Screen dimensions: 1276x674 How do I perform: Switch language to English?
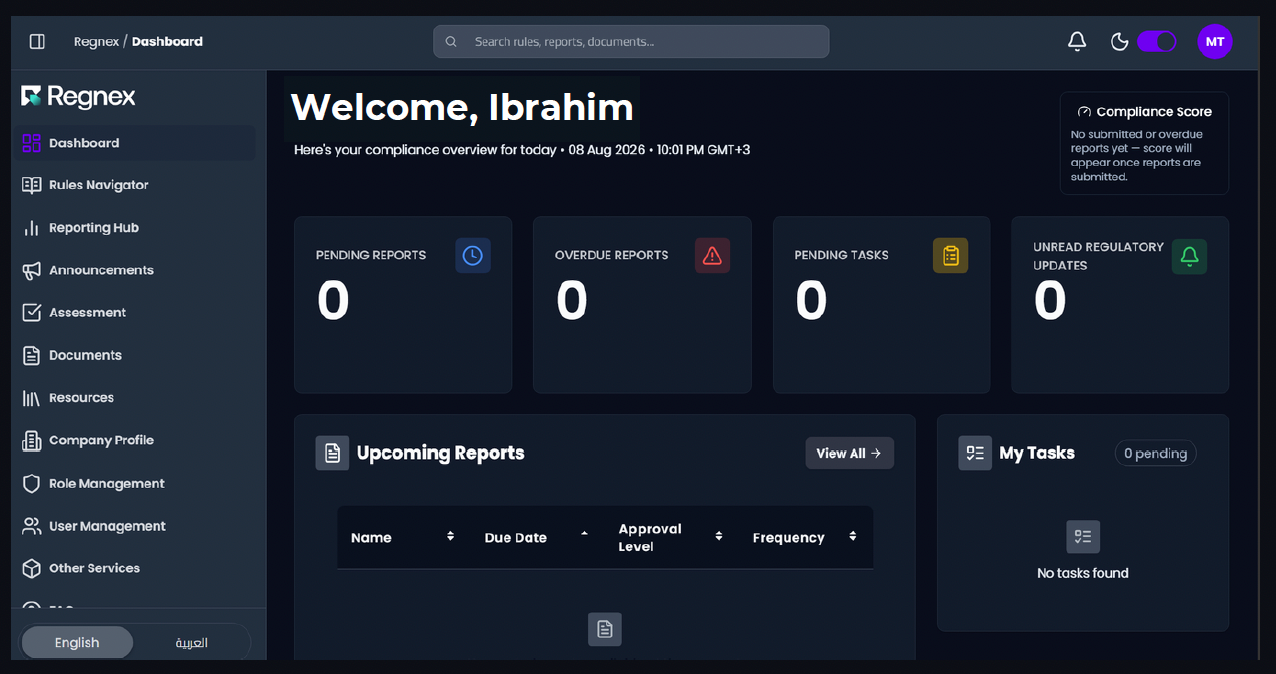point(77,643)
